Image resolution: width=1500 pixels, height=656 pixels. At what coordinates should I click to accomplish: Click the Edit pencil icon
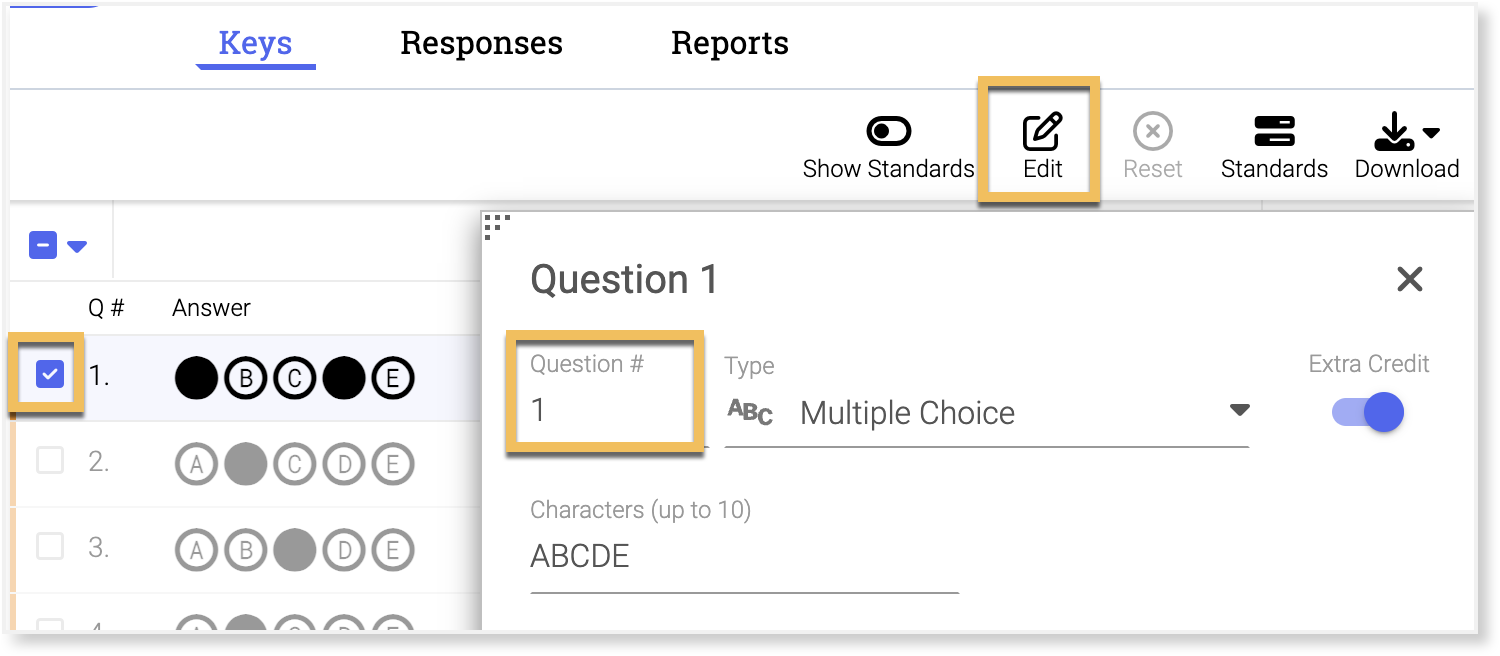coord(1042,133)
